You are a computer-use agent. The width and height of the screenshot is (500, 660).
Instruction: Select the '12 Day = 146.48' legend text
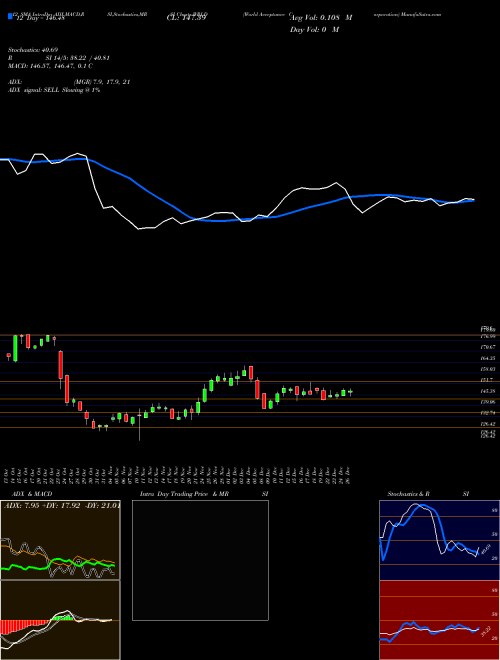tap(40, 18)
